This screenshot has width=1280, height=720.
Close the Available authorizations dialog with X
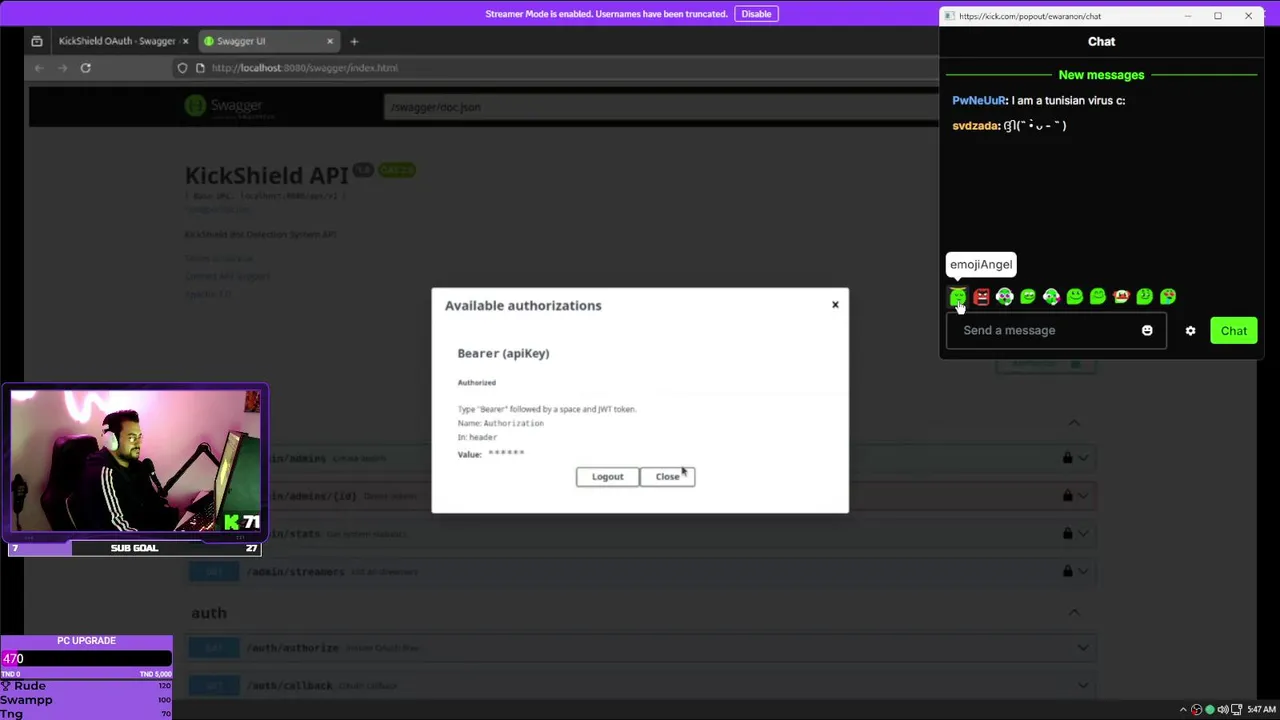(835, 305)
